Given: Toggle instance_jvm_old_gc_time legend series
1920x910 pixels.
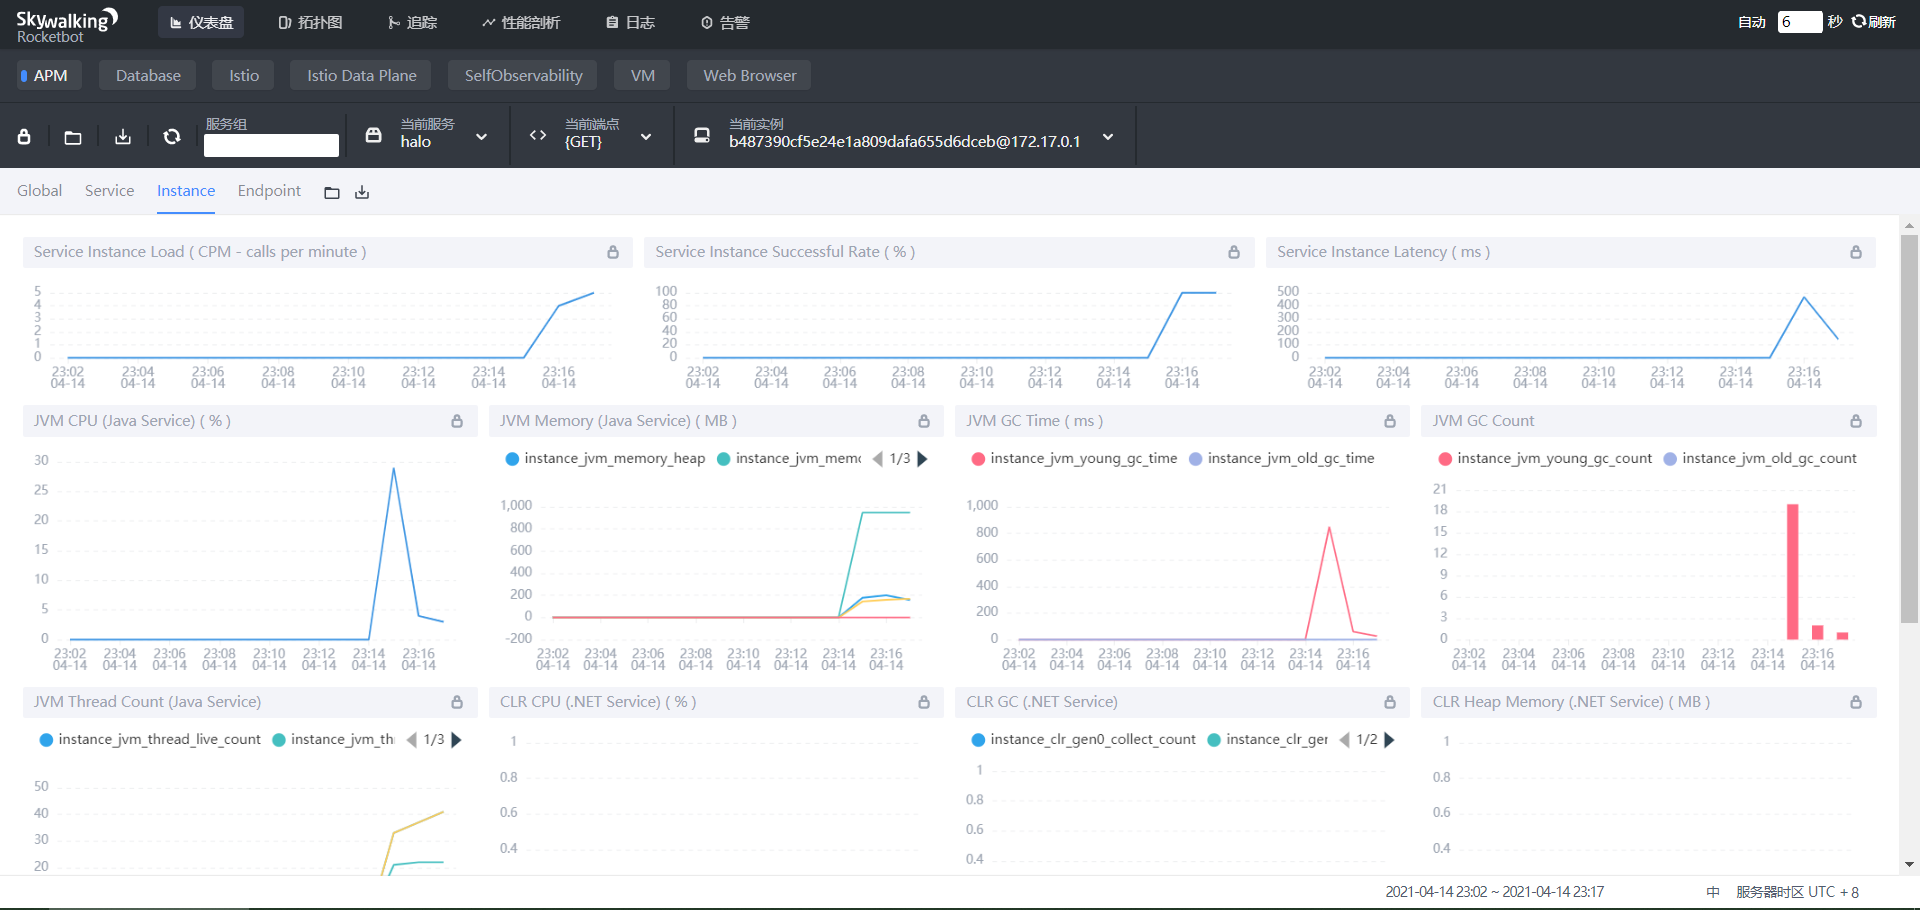Looking at the screenshot, I should [1281, 458].
